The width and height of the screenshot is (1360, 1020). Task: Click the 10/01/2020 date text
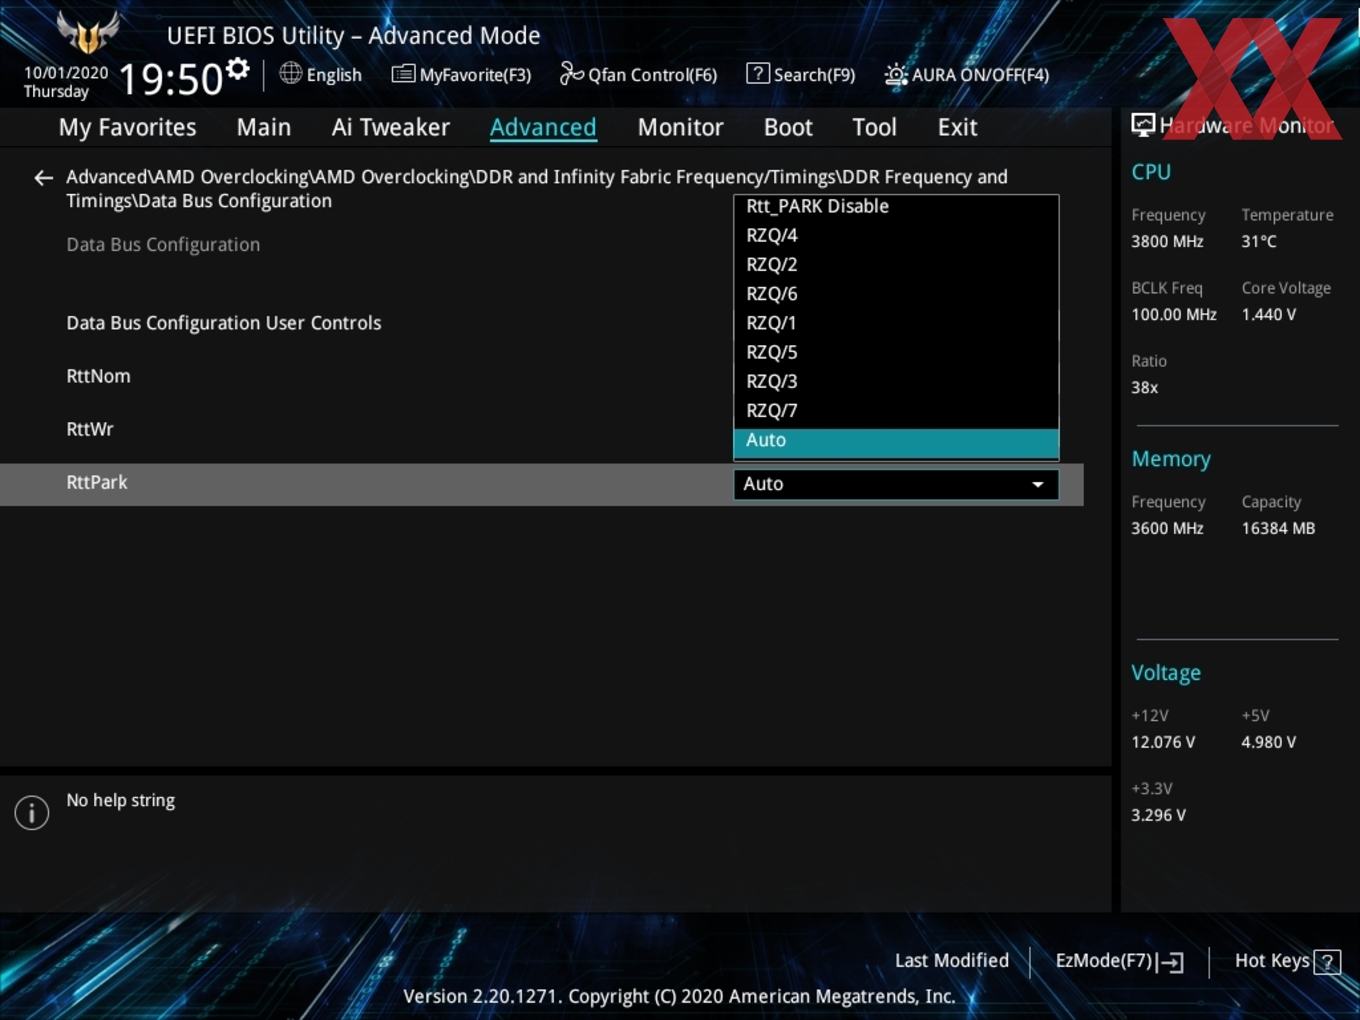pos(66,73)
